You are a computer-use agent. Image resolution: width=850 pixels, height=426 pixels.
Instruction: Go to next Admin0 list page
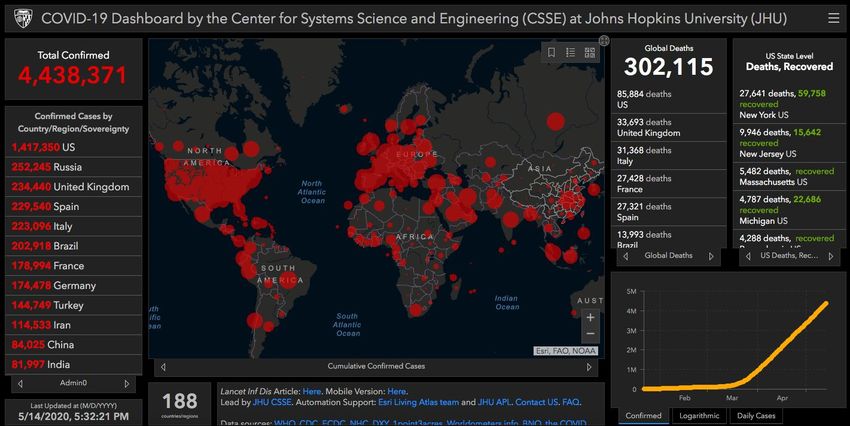(x=127, y=384)
